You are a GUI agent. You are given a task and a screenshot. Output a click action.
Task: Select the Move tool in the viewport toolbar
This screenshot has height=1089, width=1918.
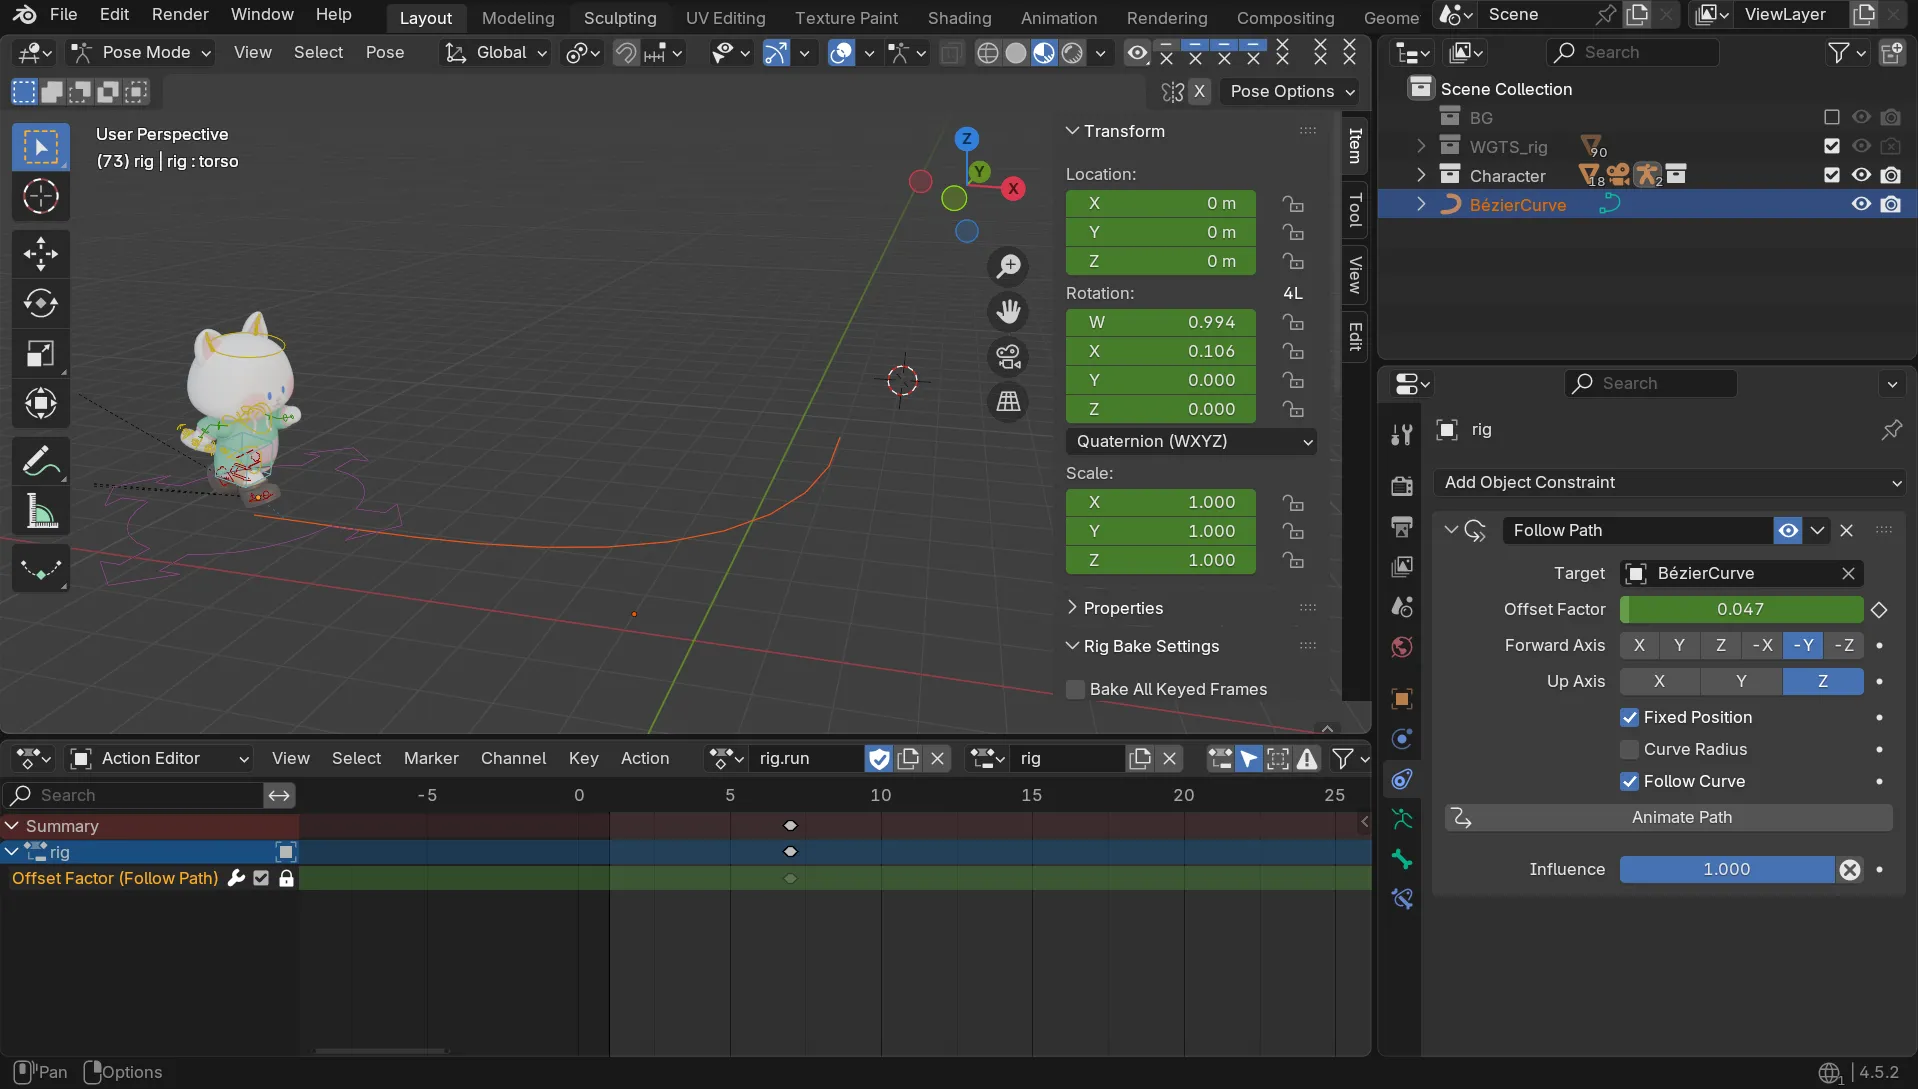40,254
